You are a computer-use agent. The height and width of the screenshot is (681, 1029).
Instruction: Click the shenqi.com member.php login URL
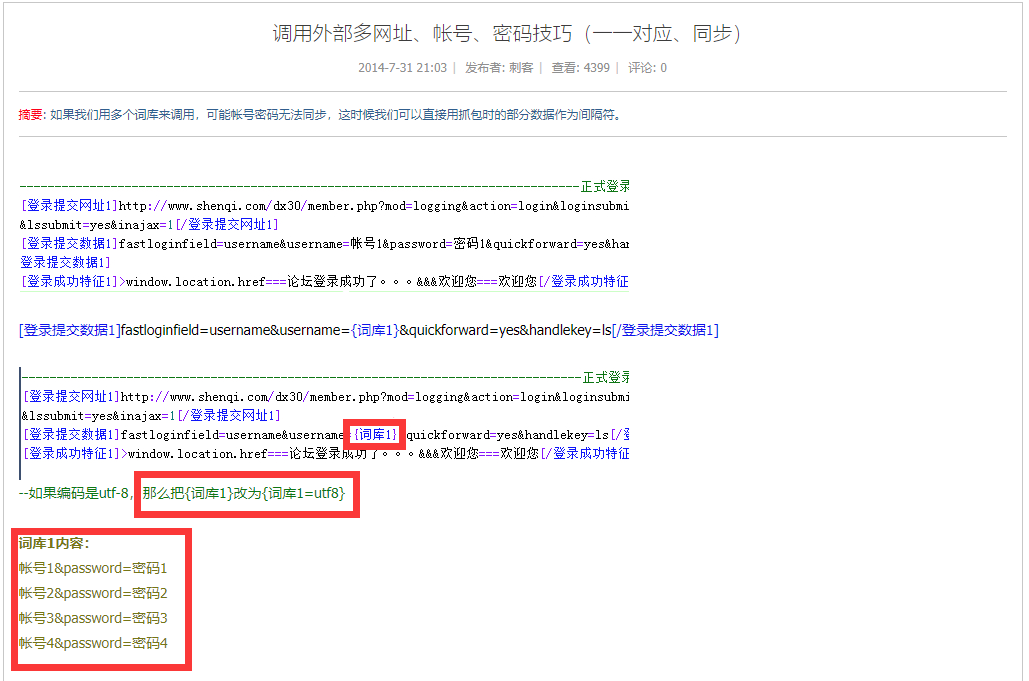[x=300, y=205]
